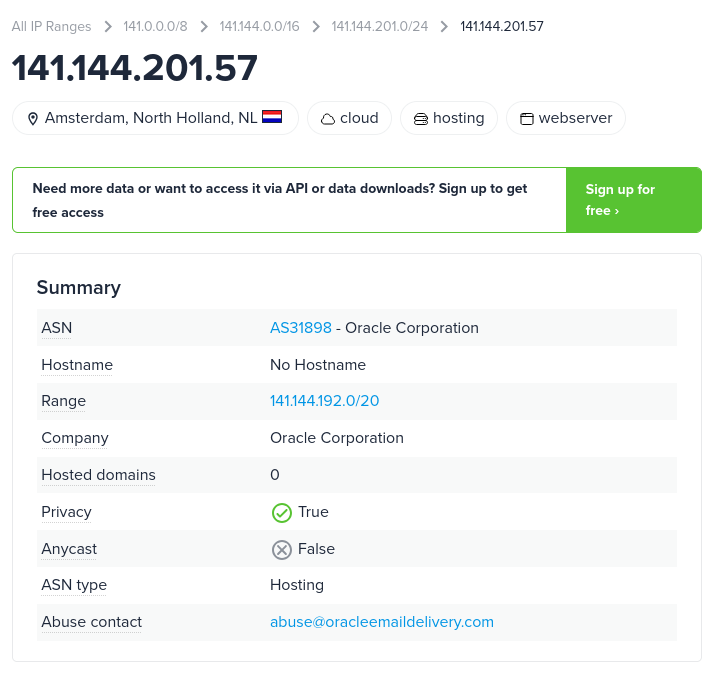Click the Anycast row label
Viewport: 716px width, 677px height.
click(x=69, y=549)
